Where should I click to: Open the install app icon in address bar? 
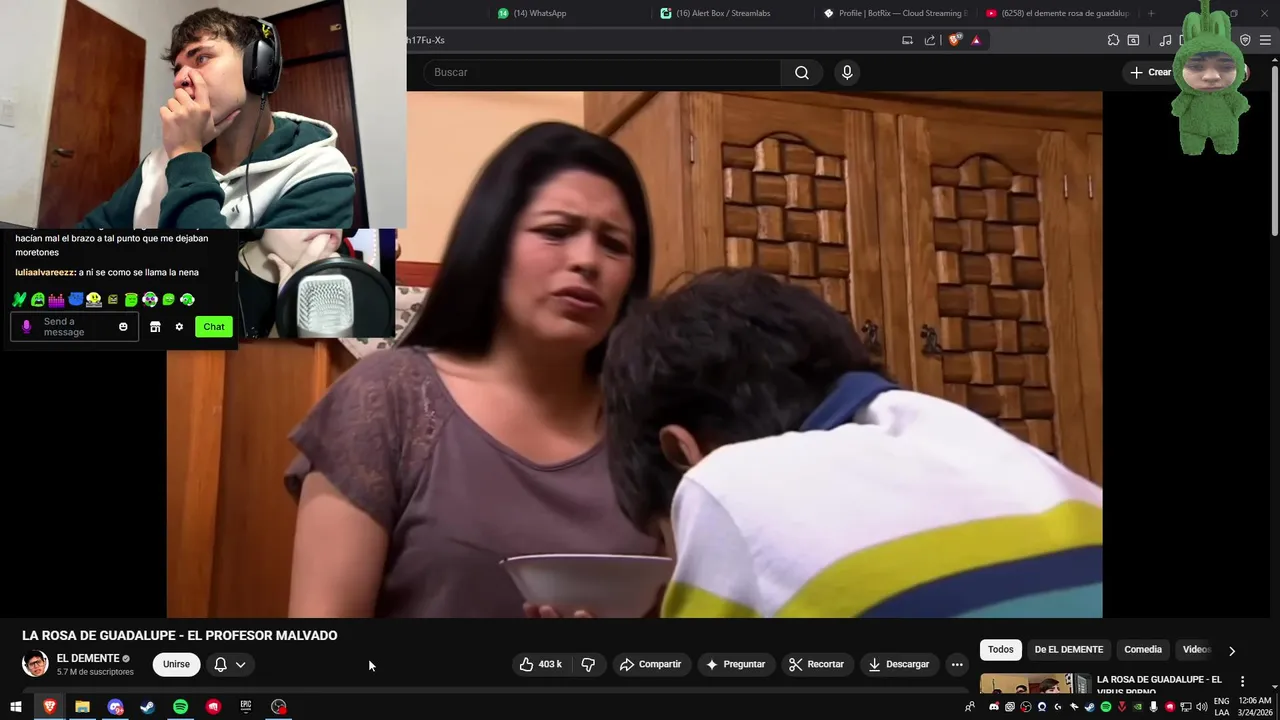click(x=907, y=40)
